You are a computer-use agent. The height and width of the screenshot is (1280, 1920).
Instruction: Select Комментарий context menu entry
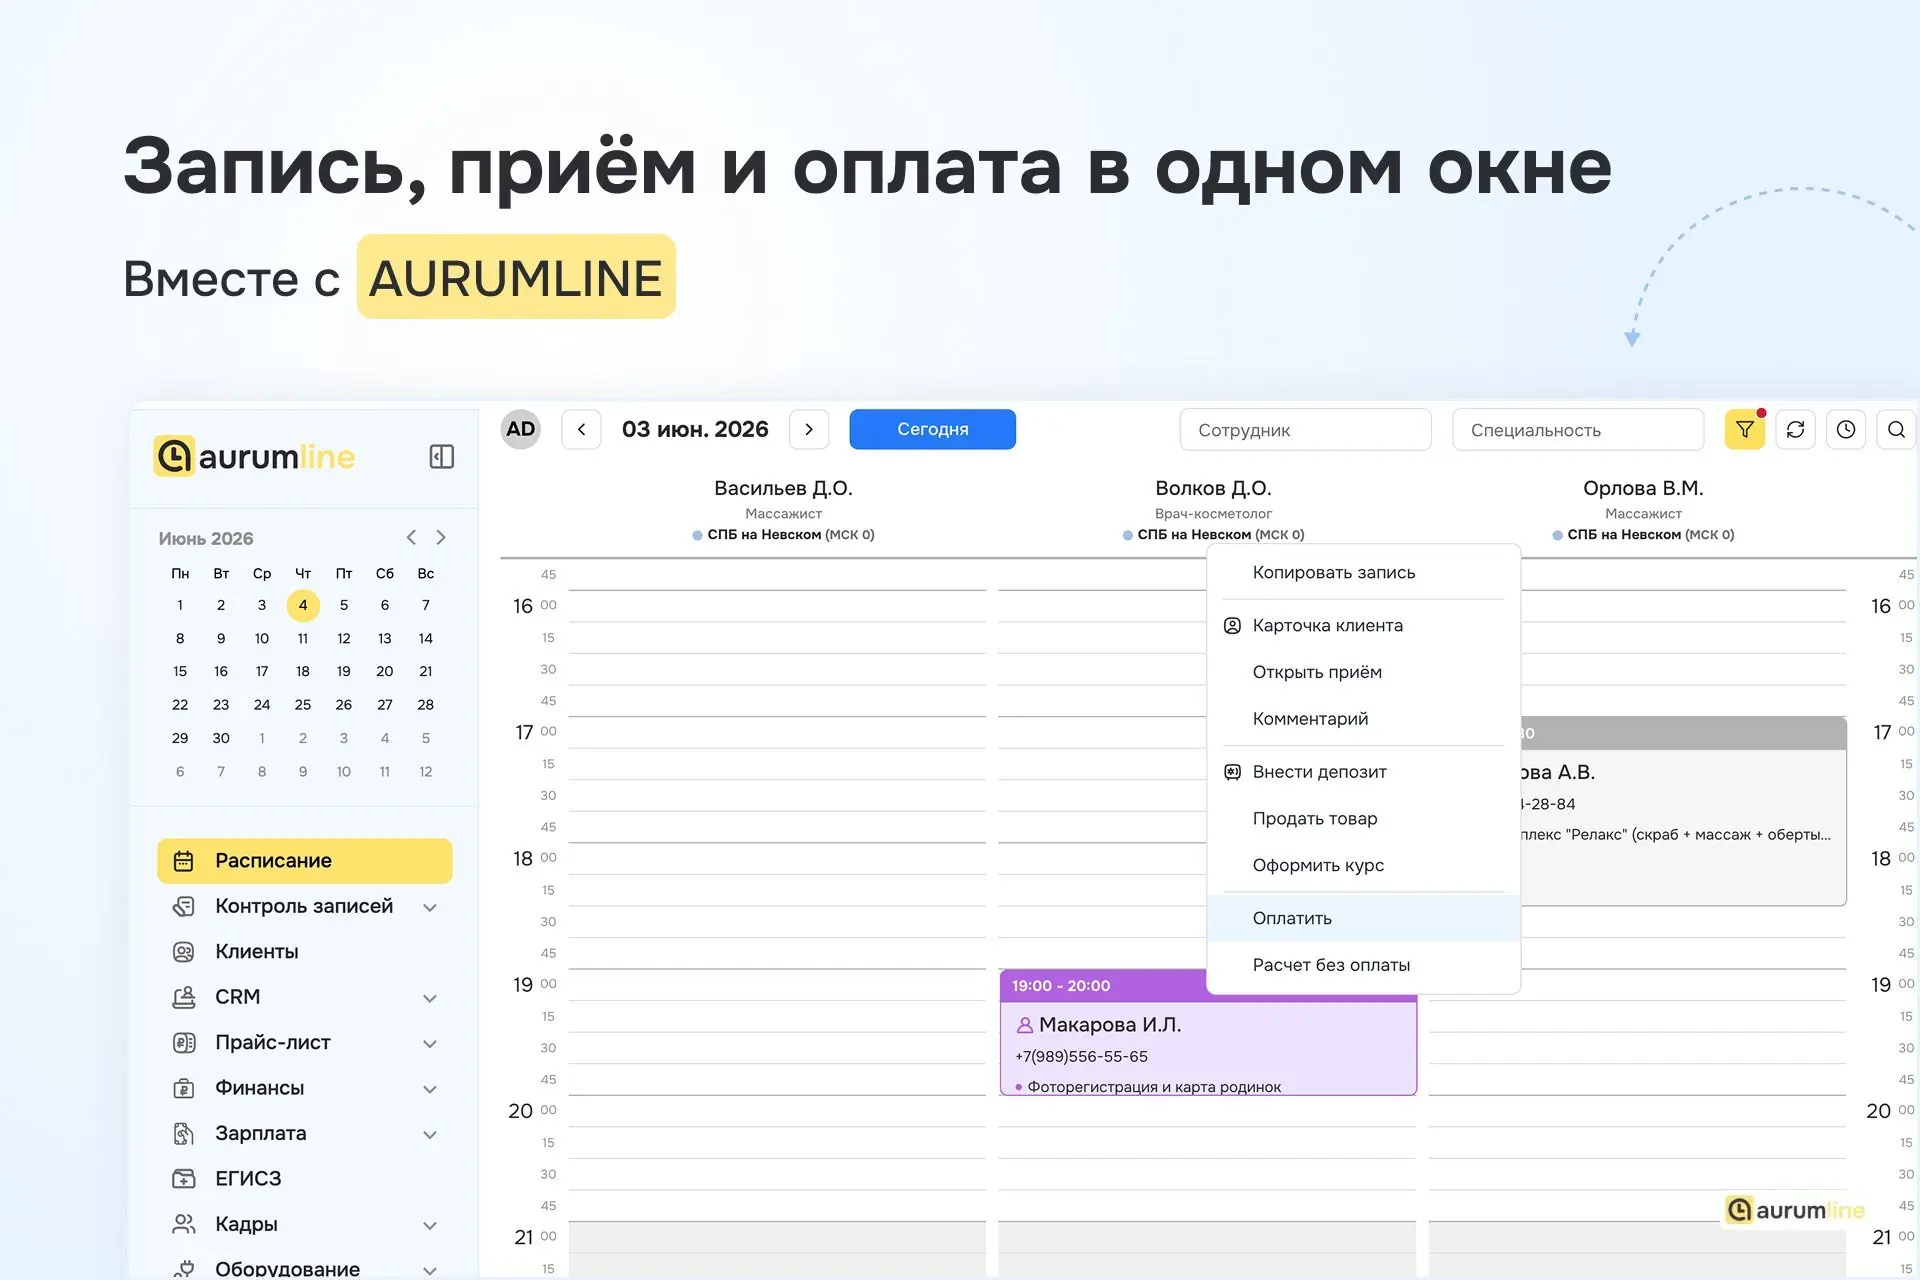coord(1364,719)
